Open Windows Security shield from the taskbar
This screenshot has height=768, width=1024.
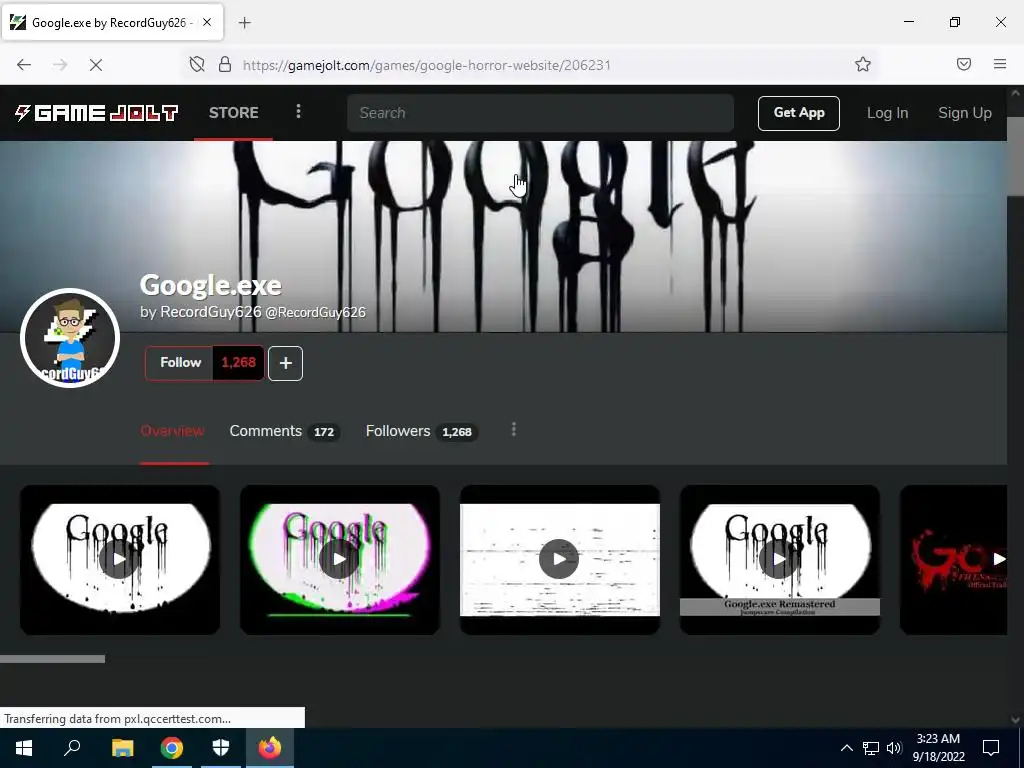[x=221, y=748]
